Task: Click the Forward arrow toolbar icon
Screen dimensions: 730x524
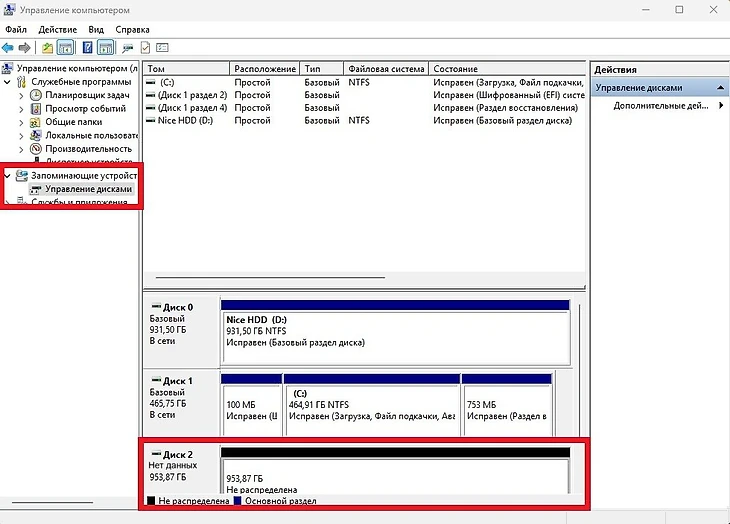Action: coord(25,47)
